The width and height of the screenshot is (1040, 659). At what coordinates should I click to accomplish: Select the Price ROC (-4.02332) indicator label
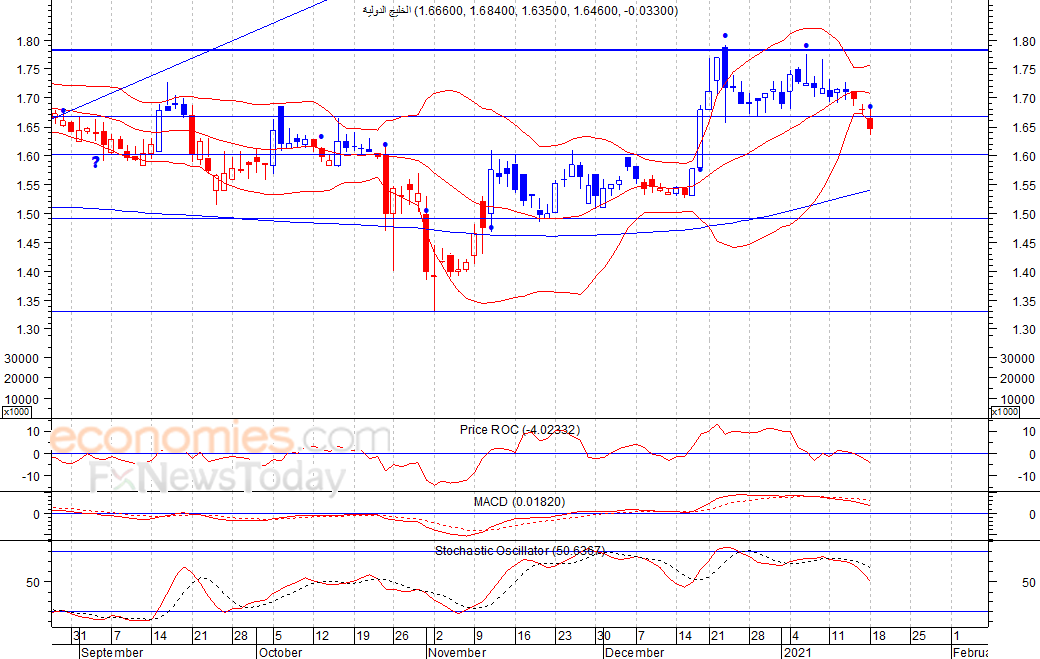tap(520, 430)
